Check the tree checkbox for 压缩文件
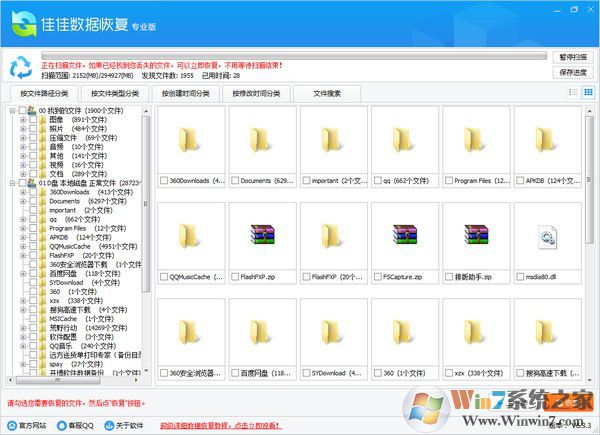The height and width of the screenshot is (435, 600). pos(33,138)
